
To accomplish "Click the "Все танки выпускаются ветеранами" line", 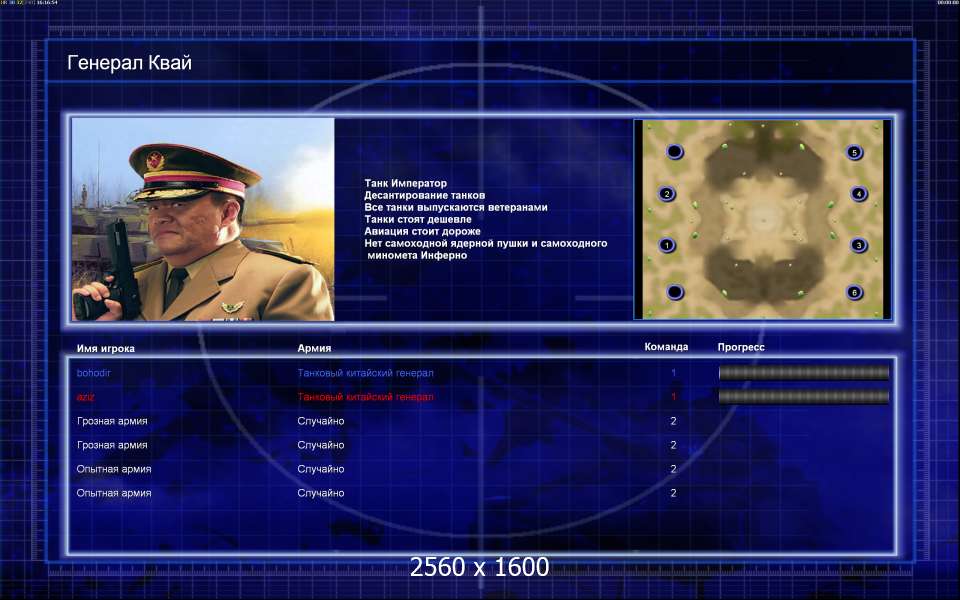I will pyautogui.click(x=456, y=207).
